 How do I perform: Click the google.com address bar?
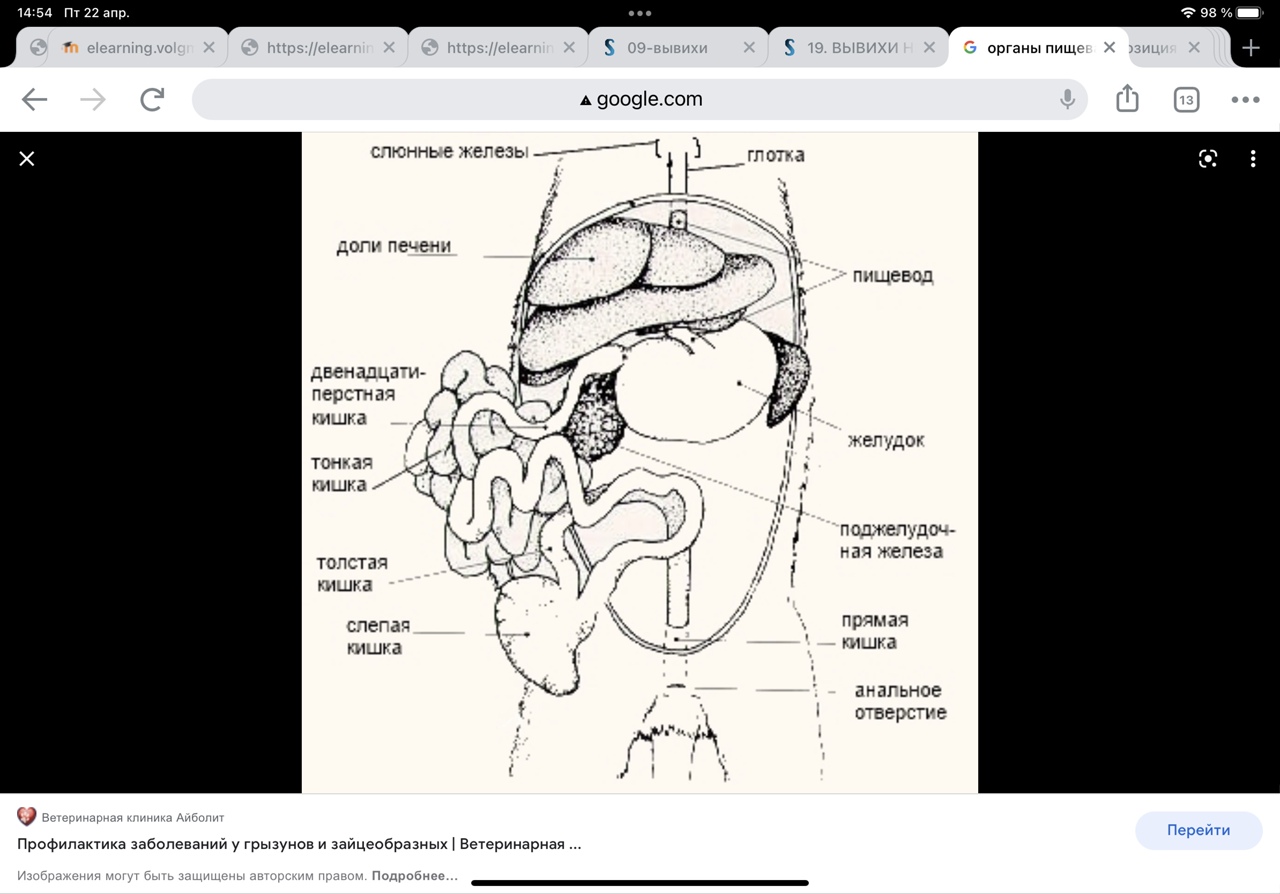(x=640, y=99)
